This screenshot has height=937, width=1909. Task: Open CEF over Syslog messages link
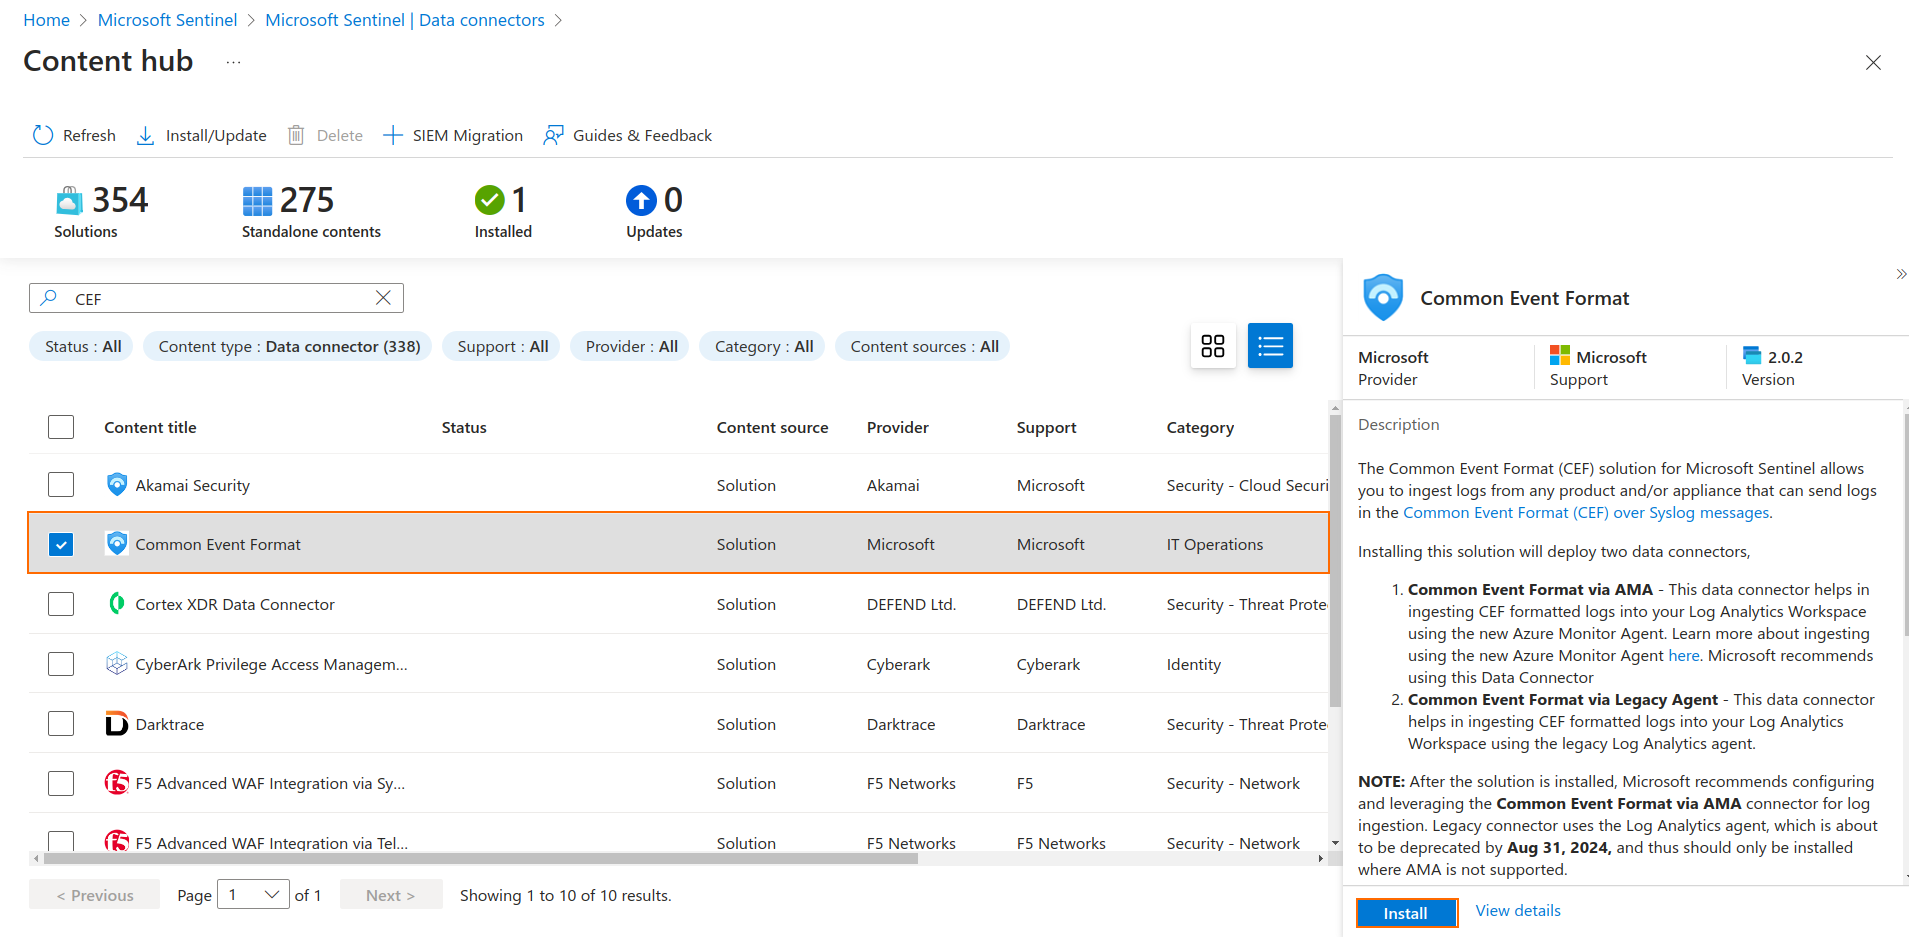point(1586,512)
